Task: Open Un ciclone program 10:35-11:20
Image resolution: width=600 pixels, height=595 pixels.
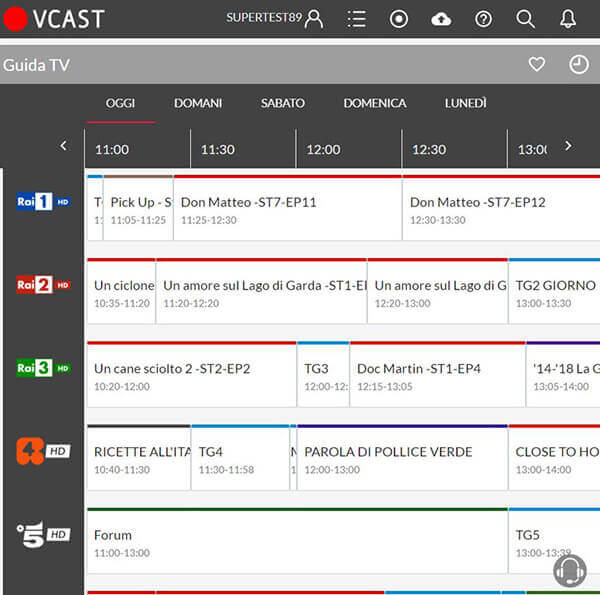Action: [121, 292]
